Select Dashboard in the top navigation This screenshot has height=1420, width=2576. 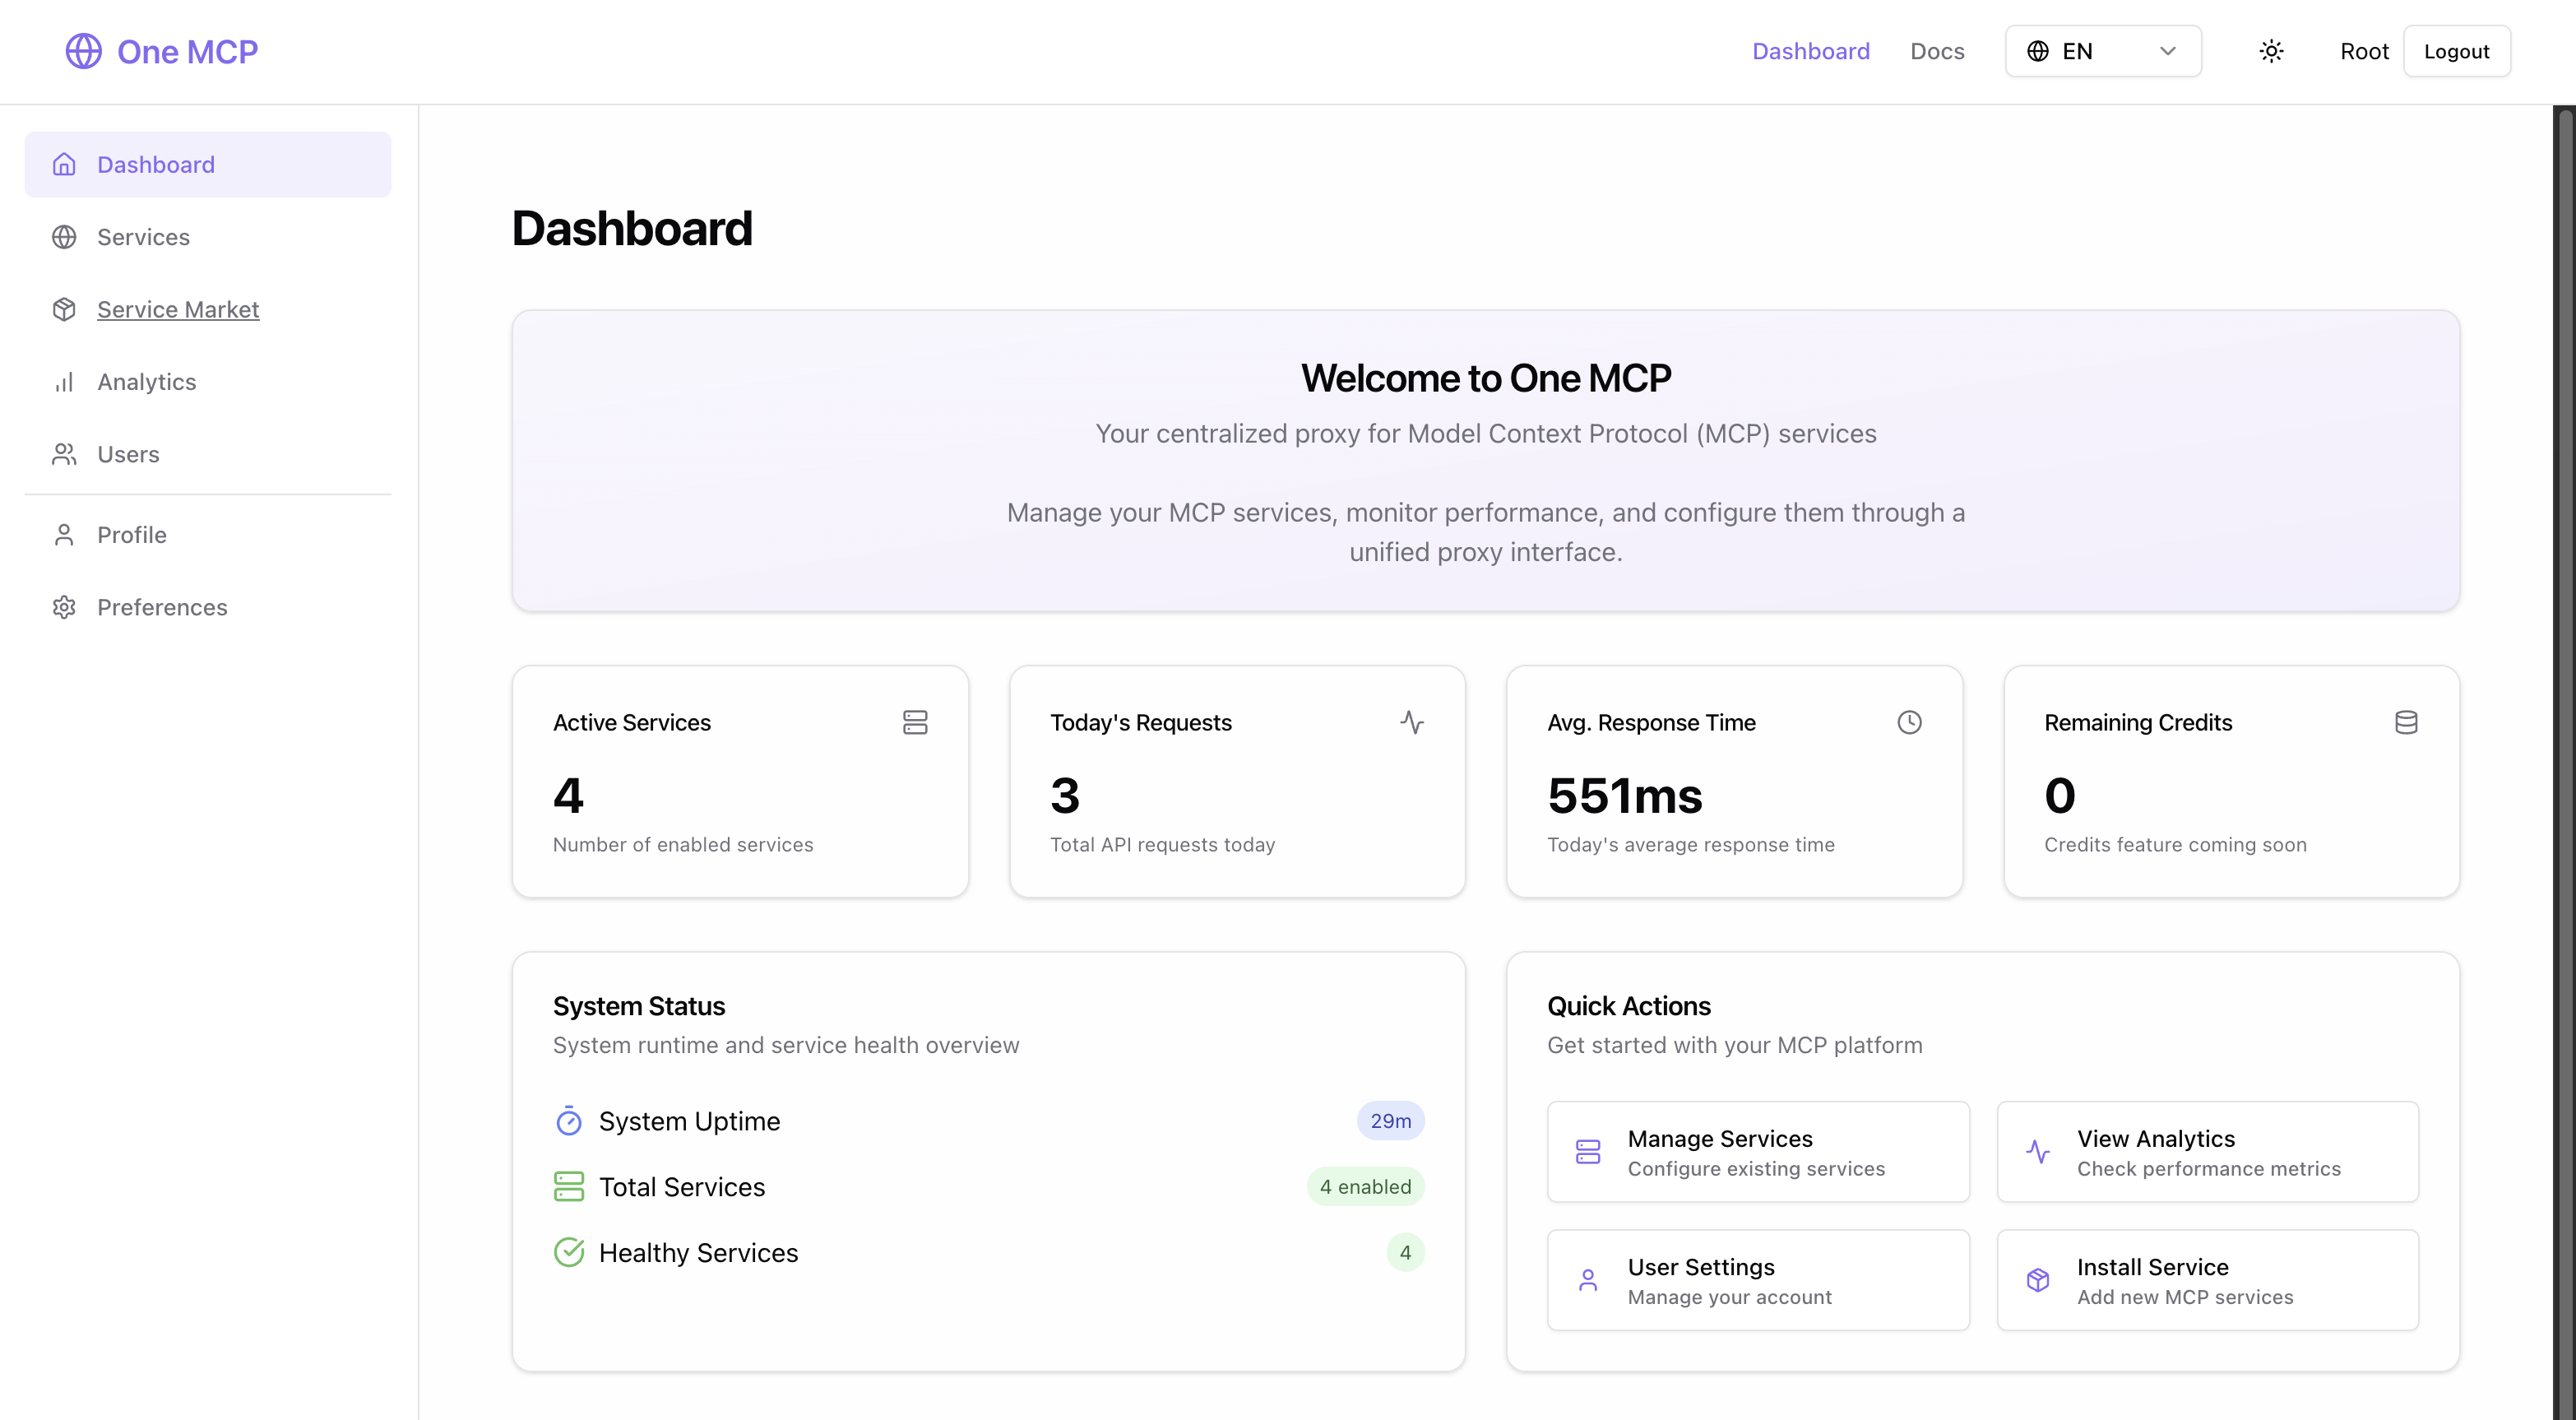[1811, 50]
